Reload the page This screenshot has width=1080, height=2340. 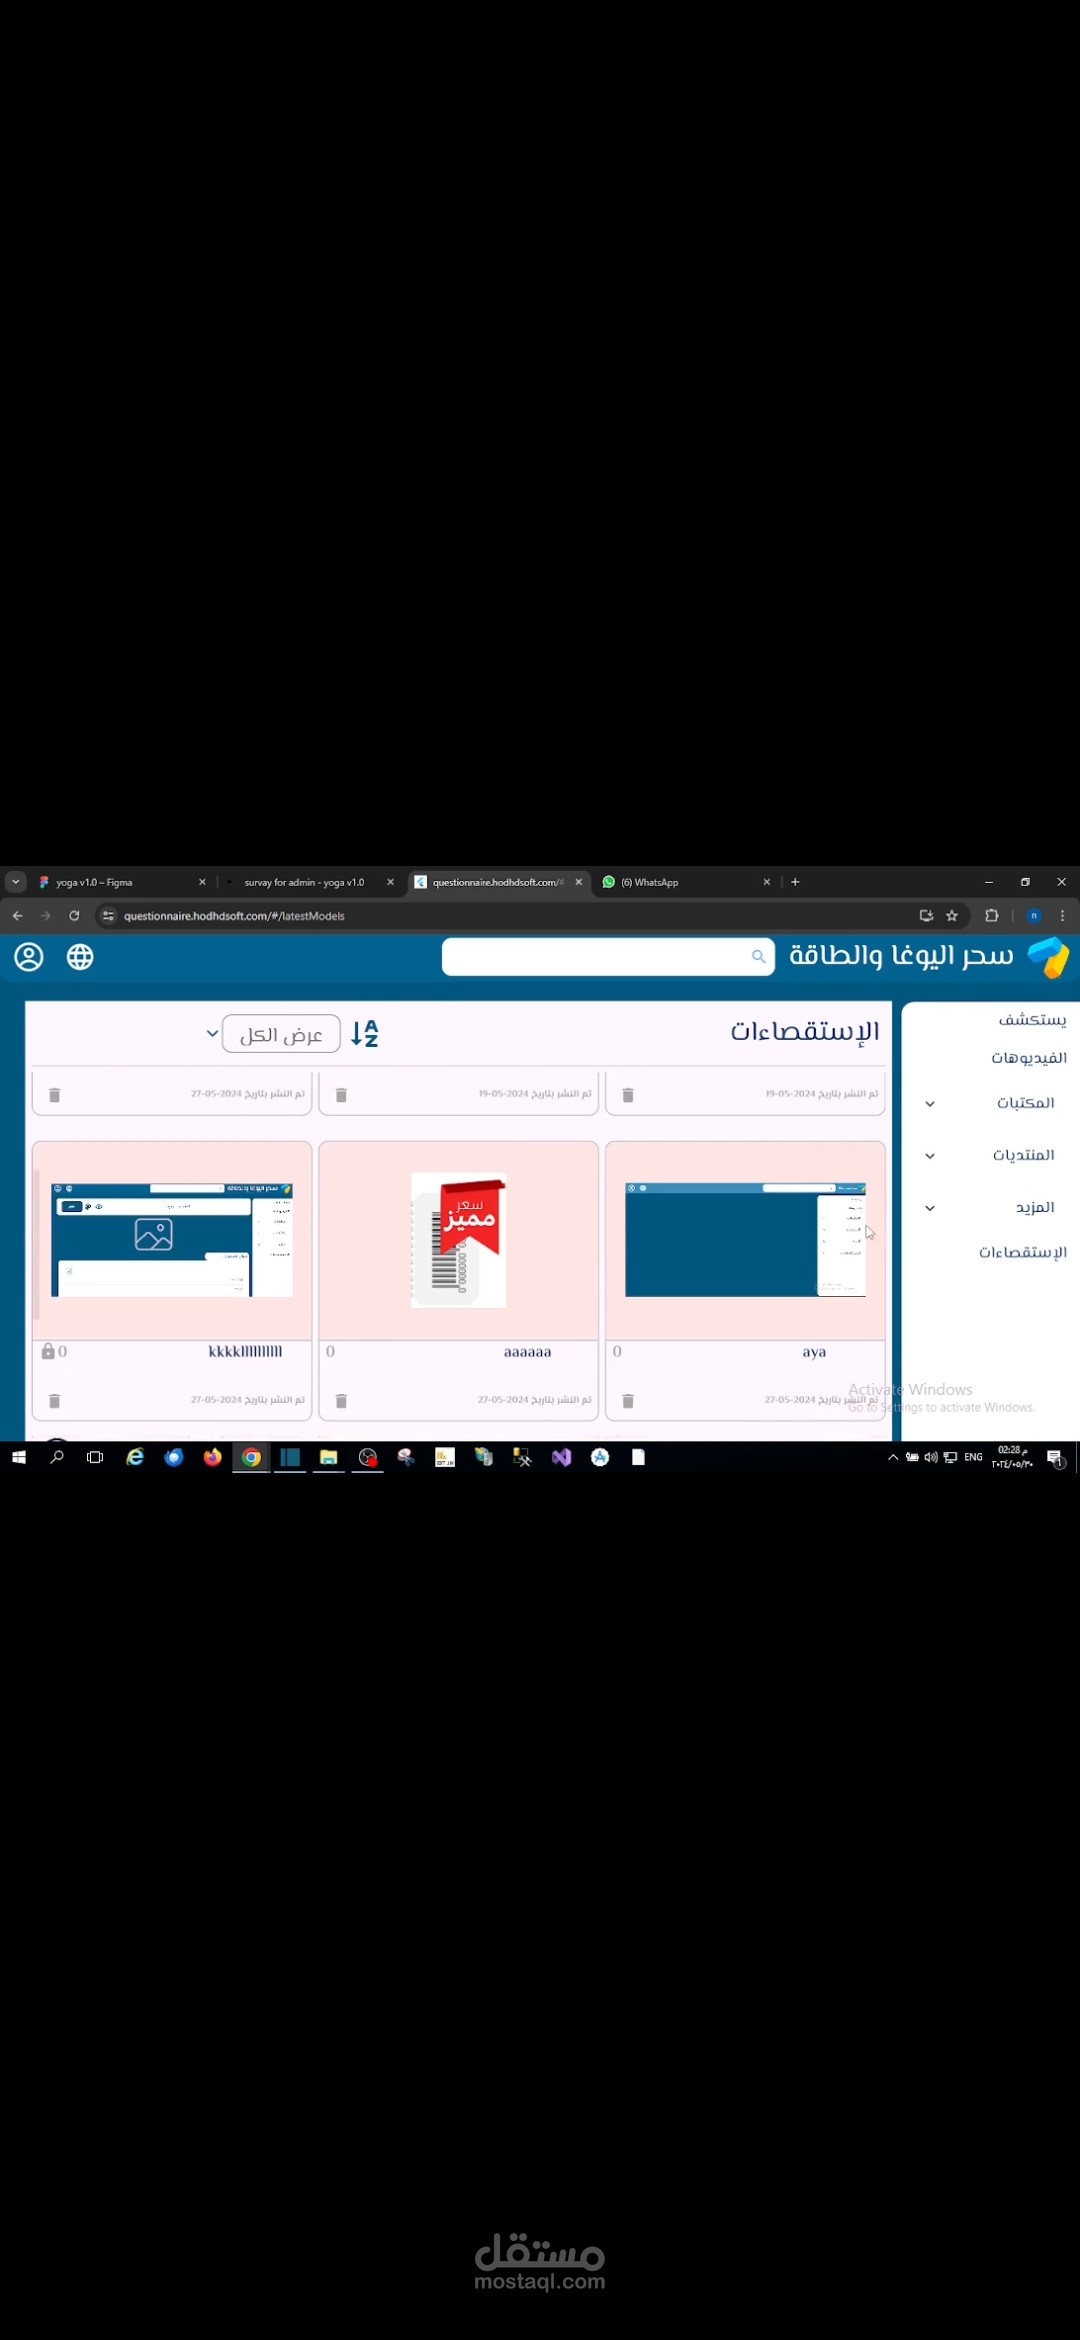point(74,915)
